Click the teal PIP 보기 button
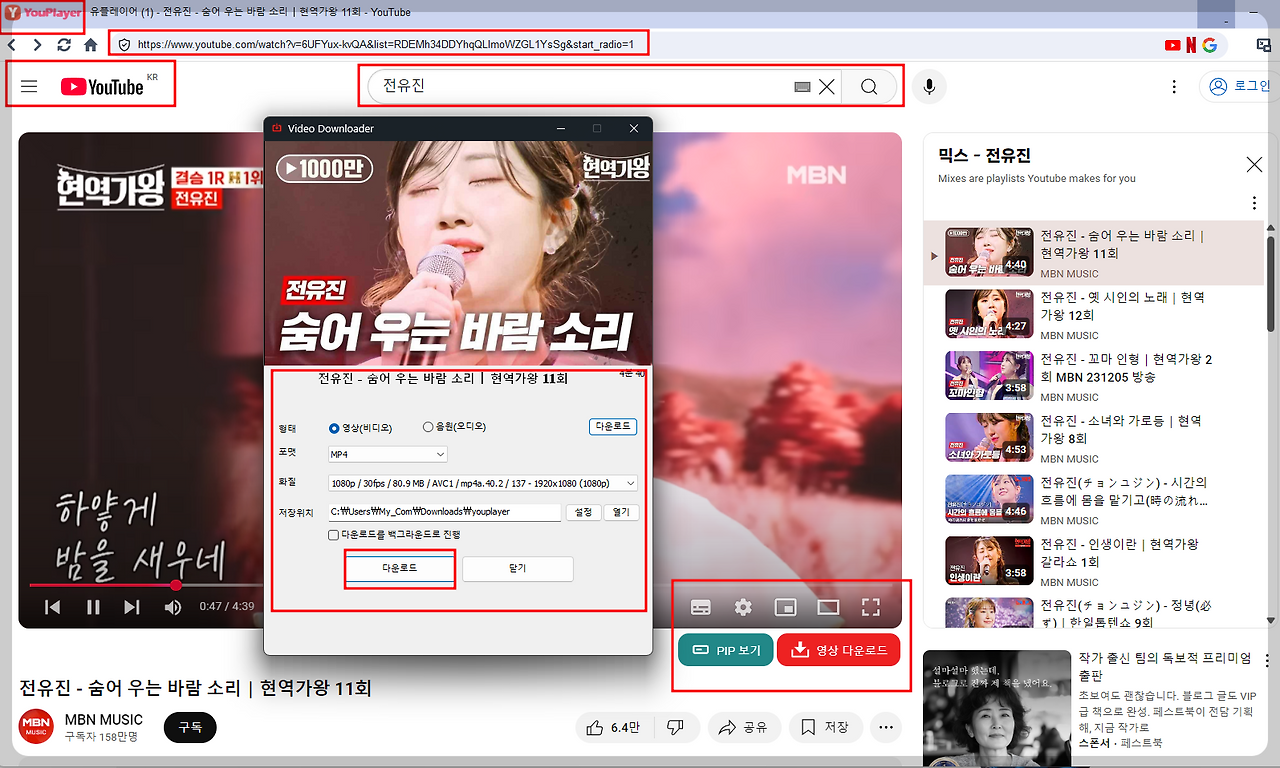This screenshot has width=1280, height=768. pos(725,649)
